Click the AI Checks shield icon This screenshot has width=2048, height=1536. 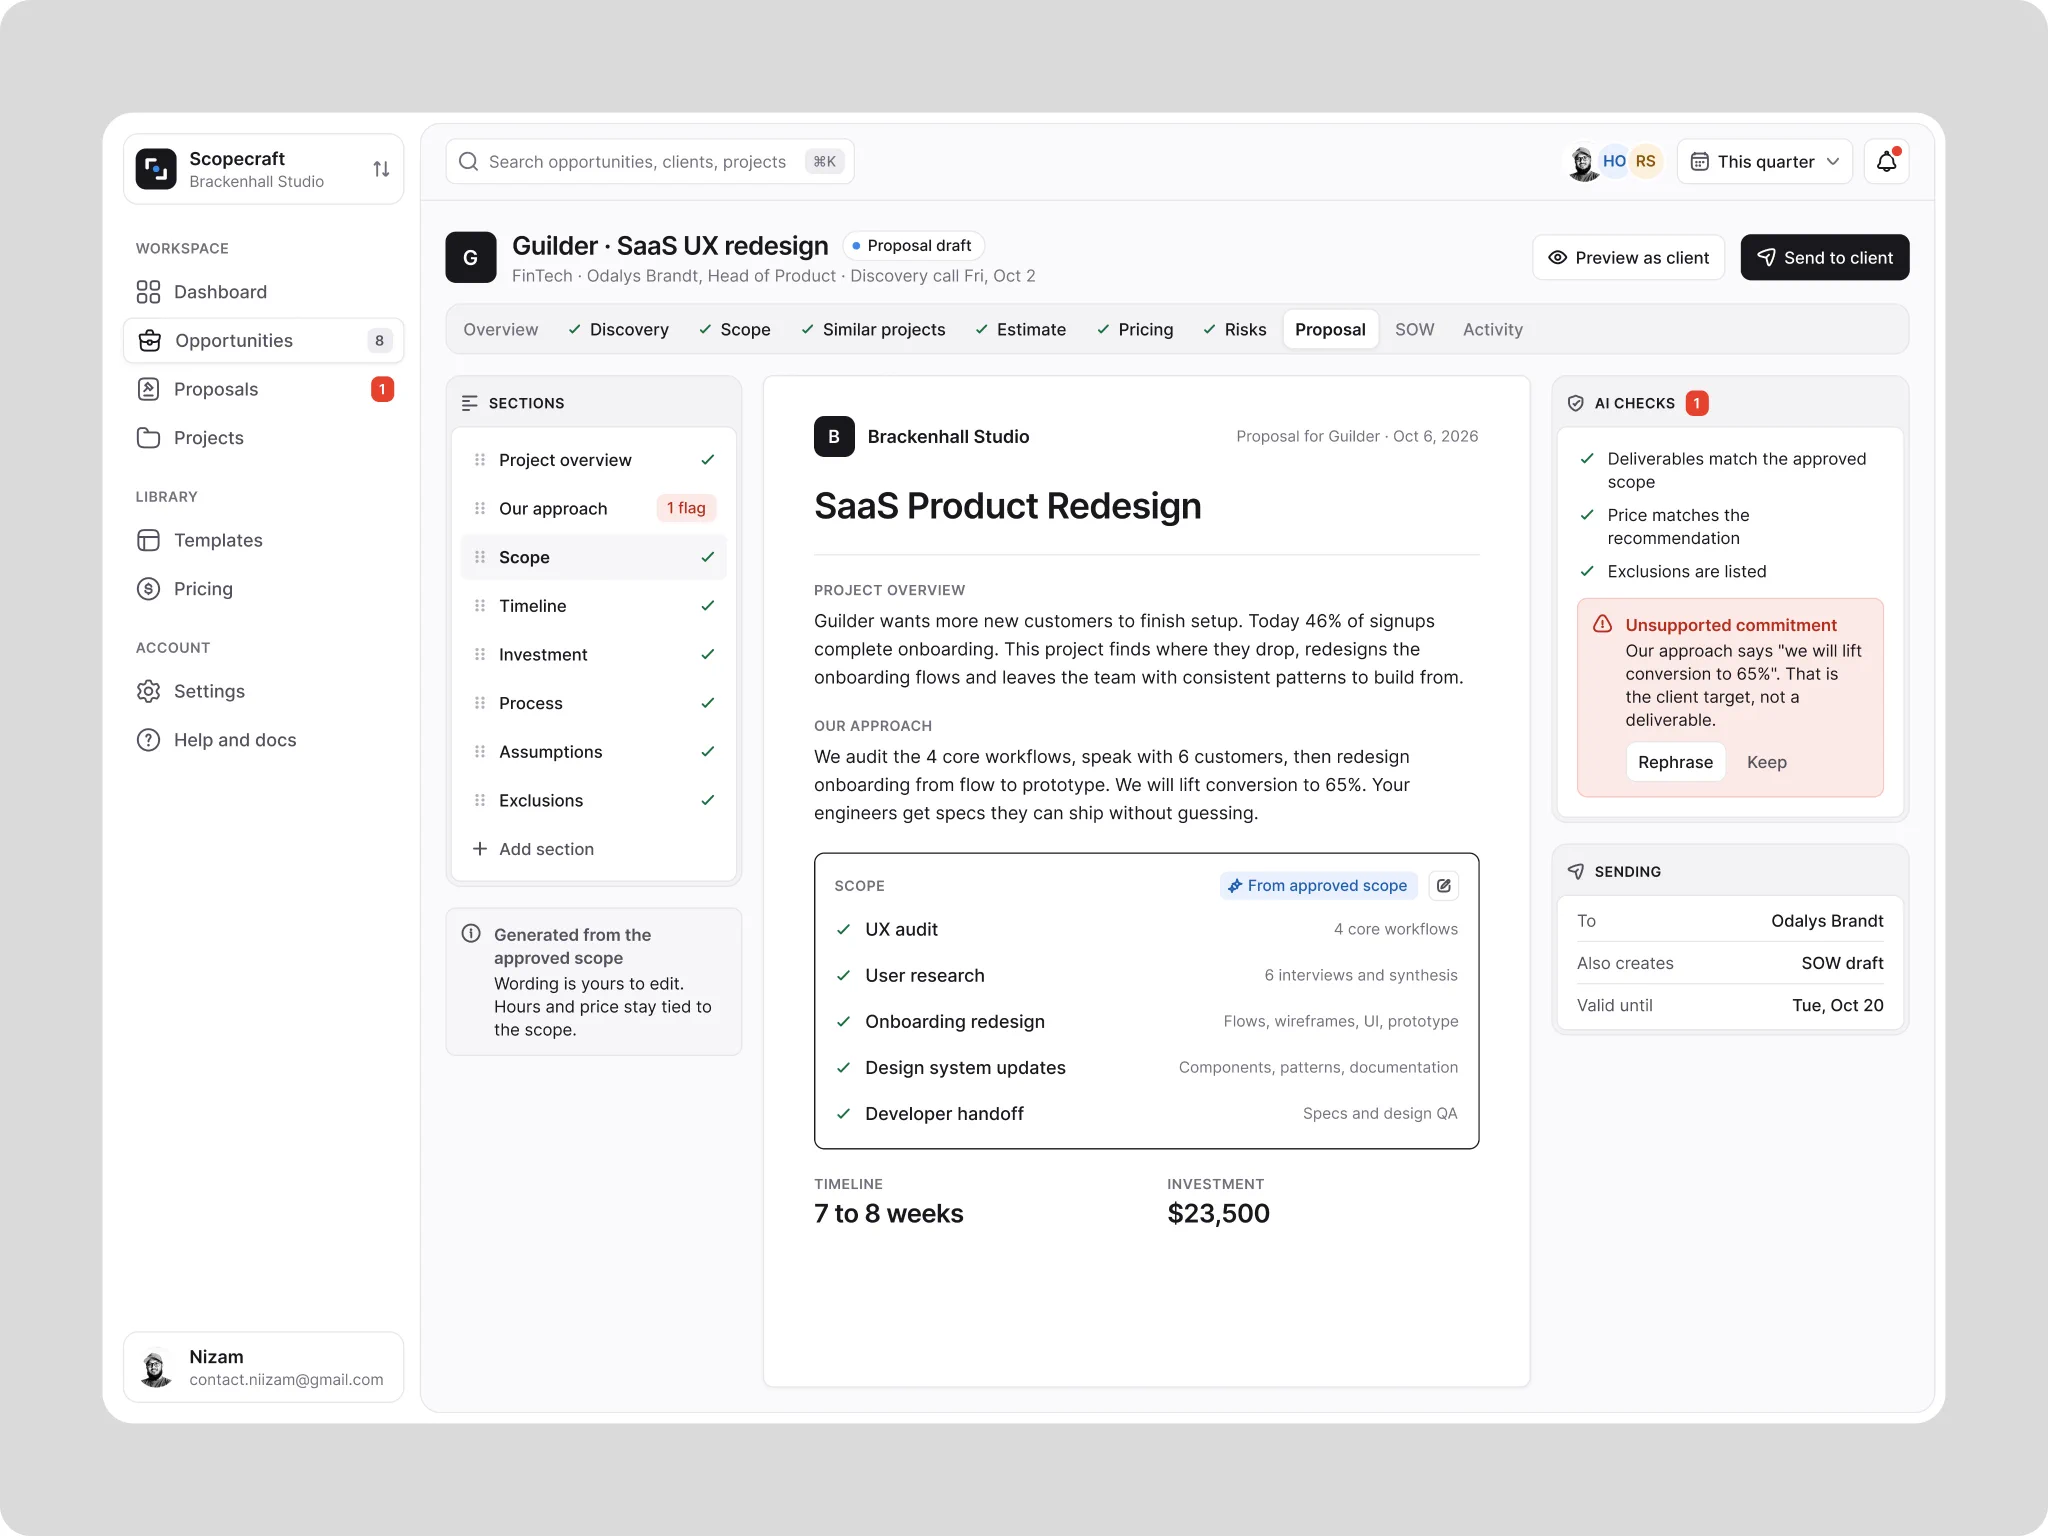(1576, 403)
